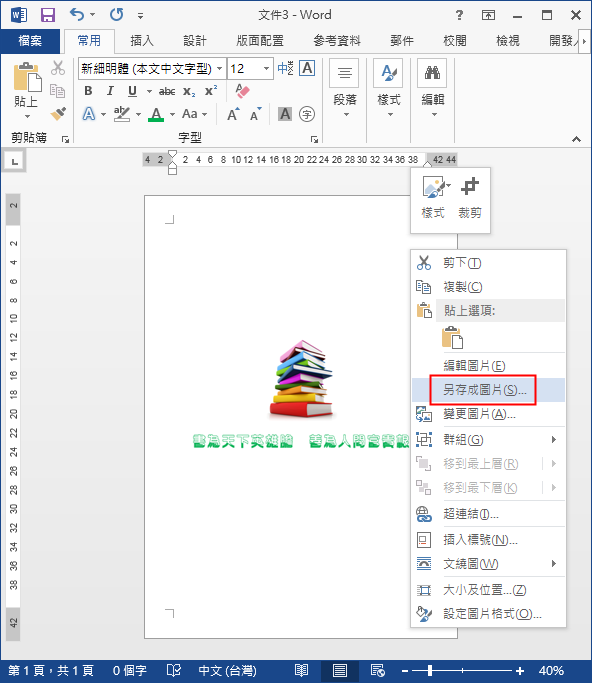
Task: Open the Word Help question mark
Action: (459, 15)
